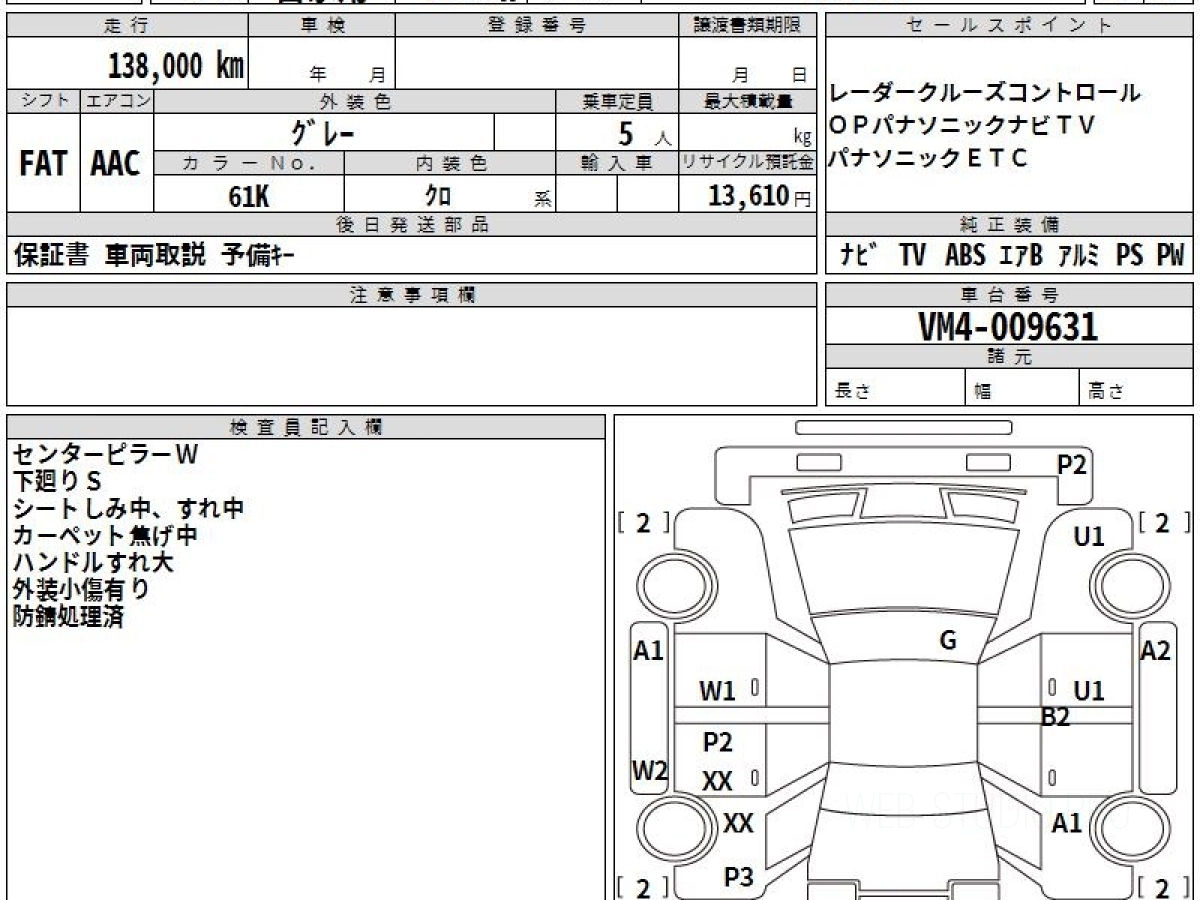
Task: Click the 長さ dimension label
Action: pyautogui.click(x=853, y=392)
